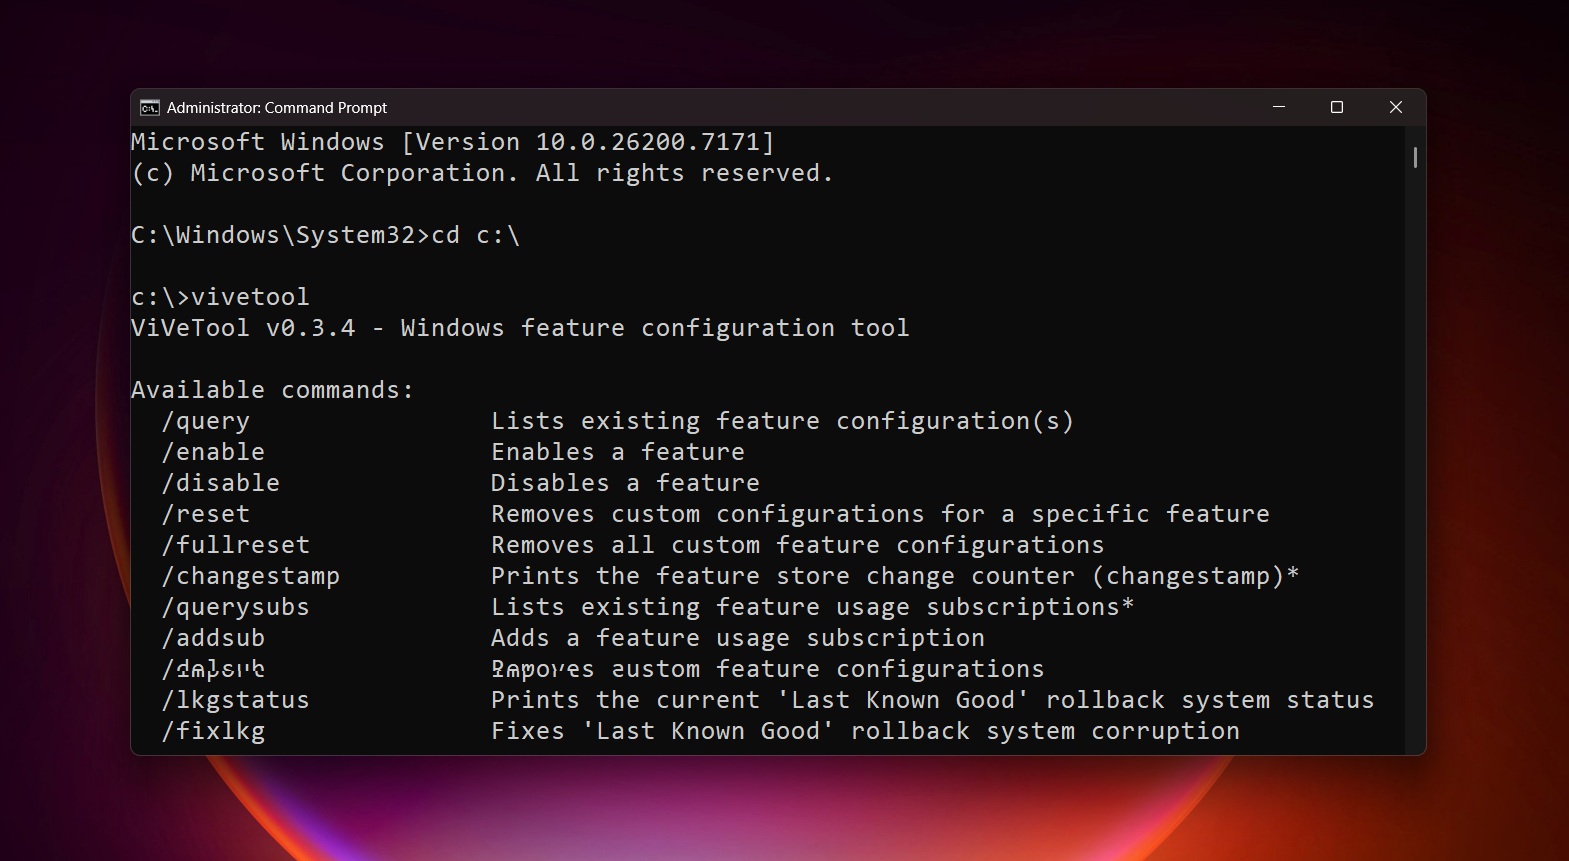Click the typed 'vivetool' command line
This screenshot has width=1569, height=861.
pos(220,297)
